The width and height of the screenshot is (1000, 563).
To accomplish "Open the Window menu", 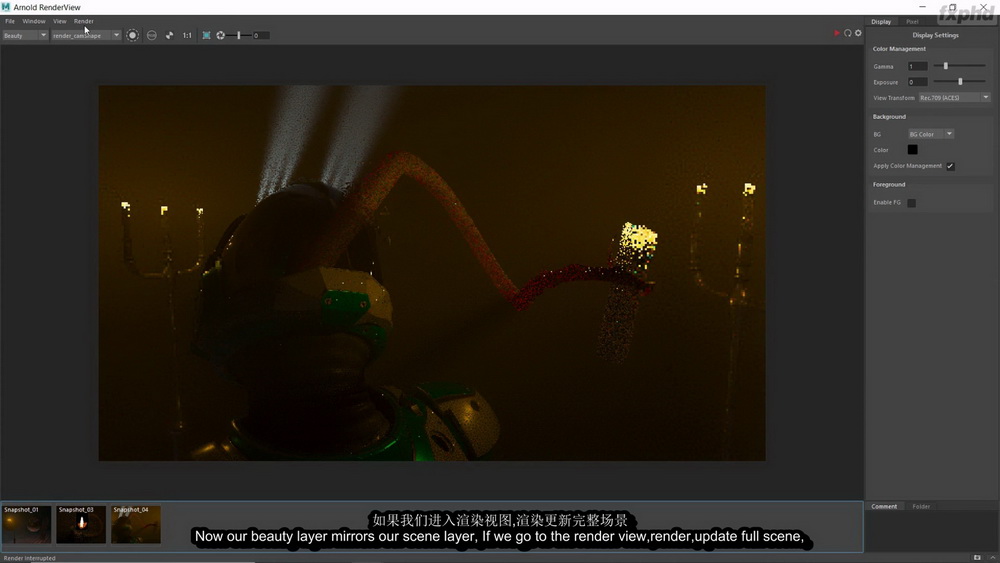I will tap(34, 21).
